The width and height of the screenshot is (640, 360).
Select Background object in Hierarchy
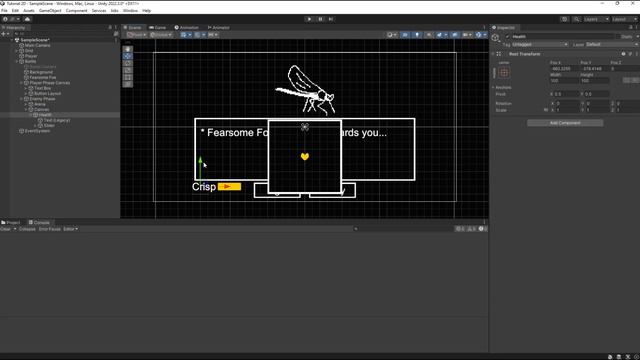pos(41,72)
